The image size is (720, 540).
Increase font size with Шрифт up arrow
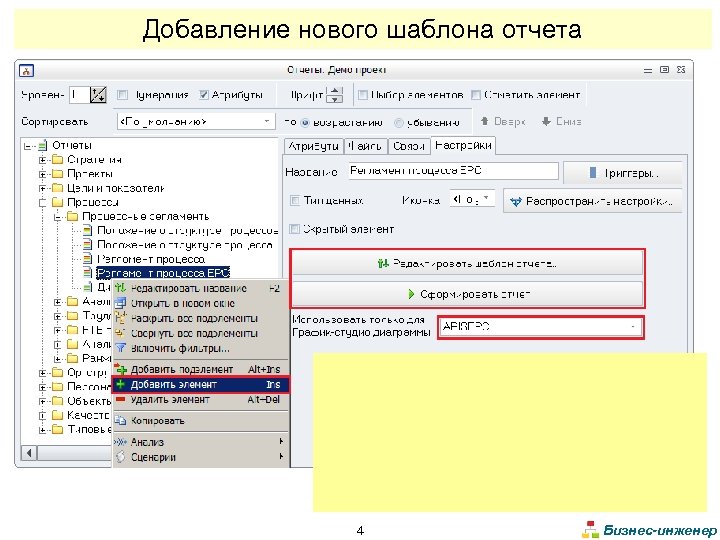tap(336, 91)
